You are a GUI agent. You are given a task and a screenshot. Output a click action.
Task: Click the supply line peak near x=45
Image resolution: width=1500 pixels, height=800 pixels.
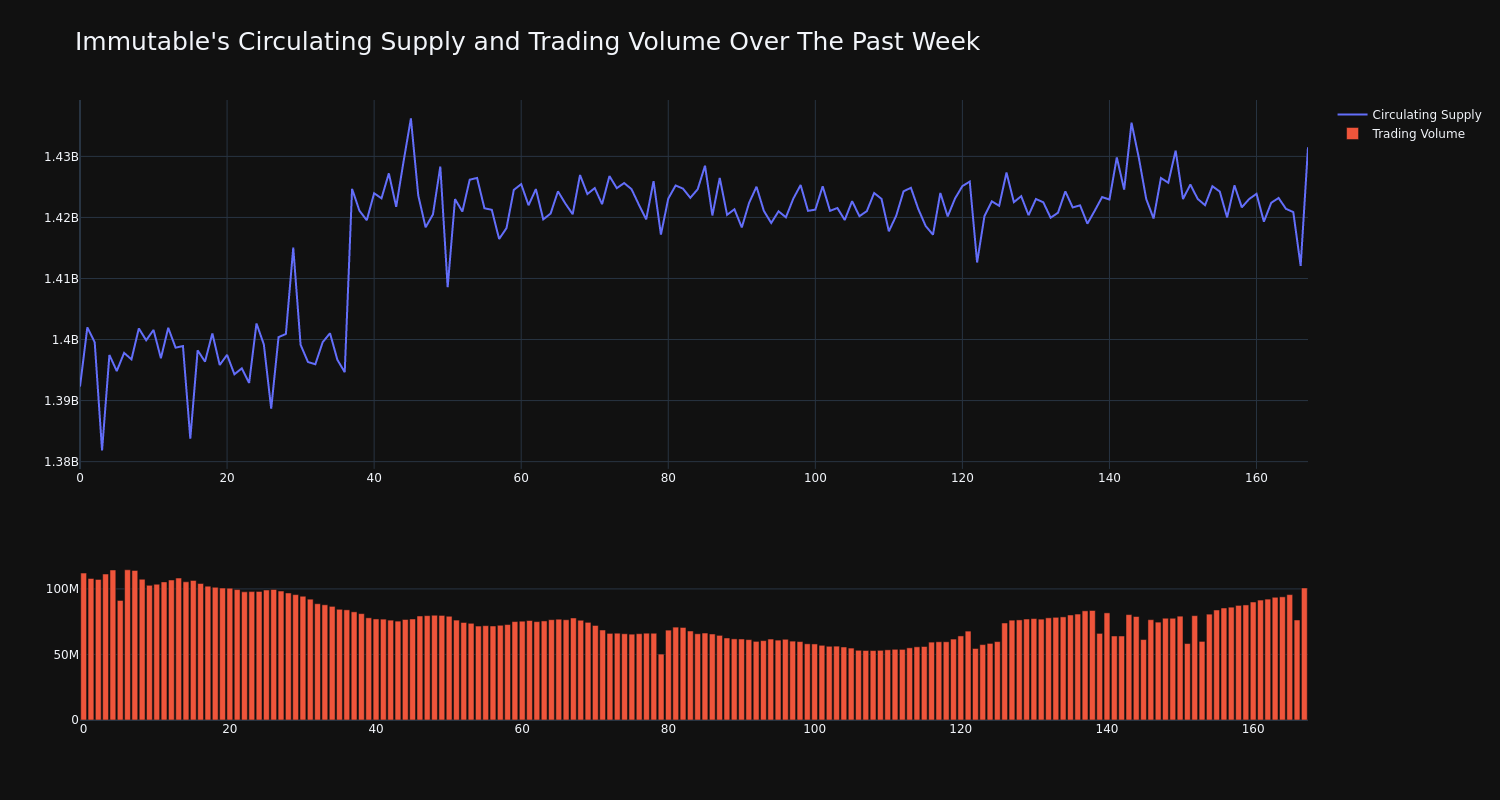(411, 119)
